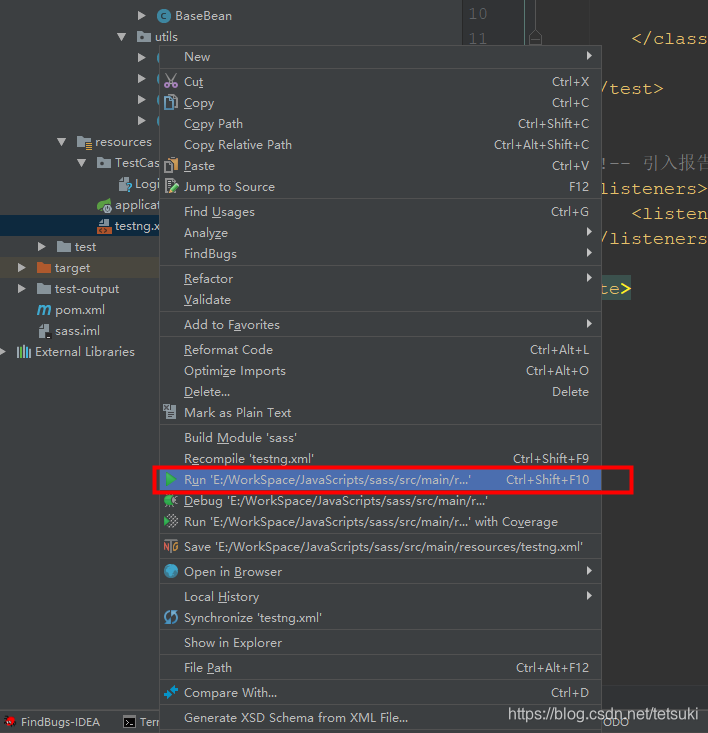Click the External Libraries icon

click(23, 352)
